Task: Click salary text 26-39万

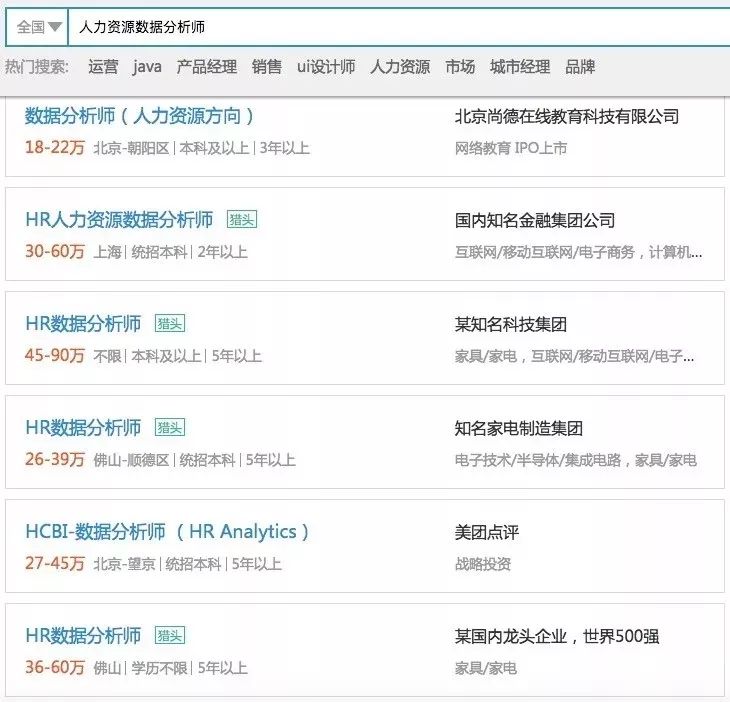Action: tap(55, 459)
